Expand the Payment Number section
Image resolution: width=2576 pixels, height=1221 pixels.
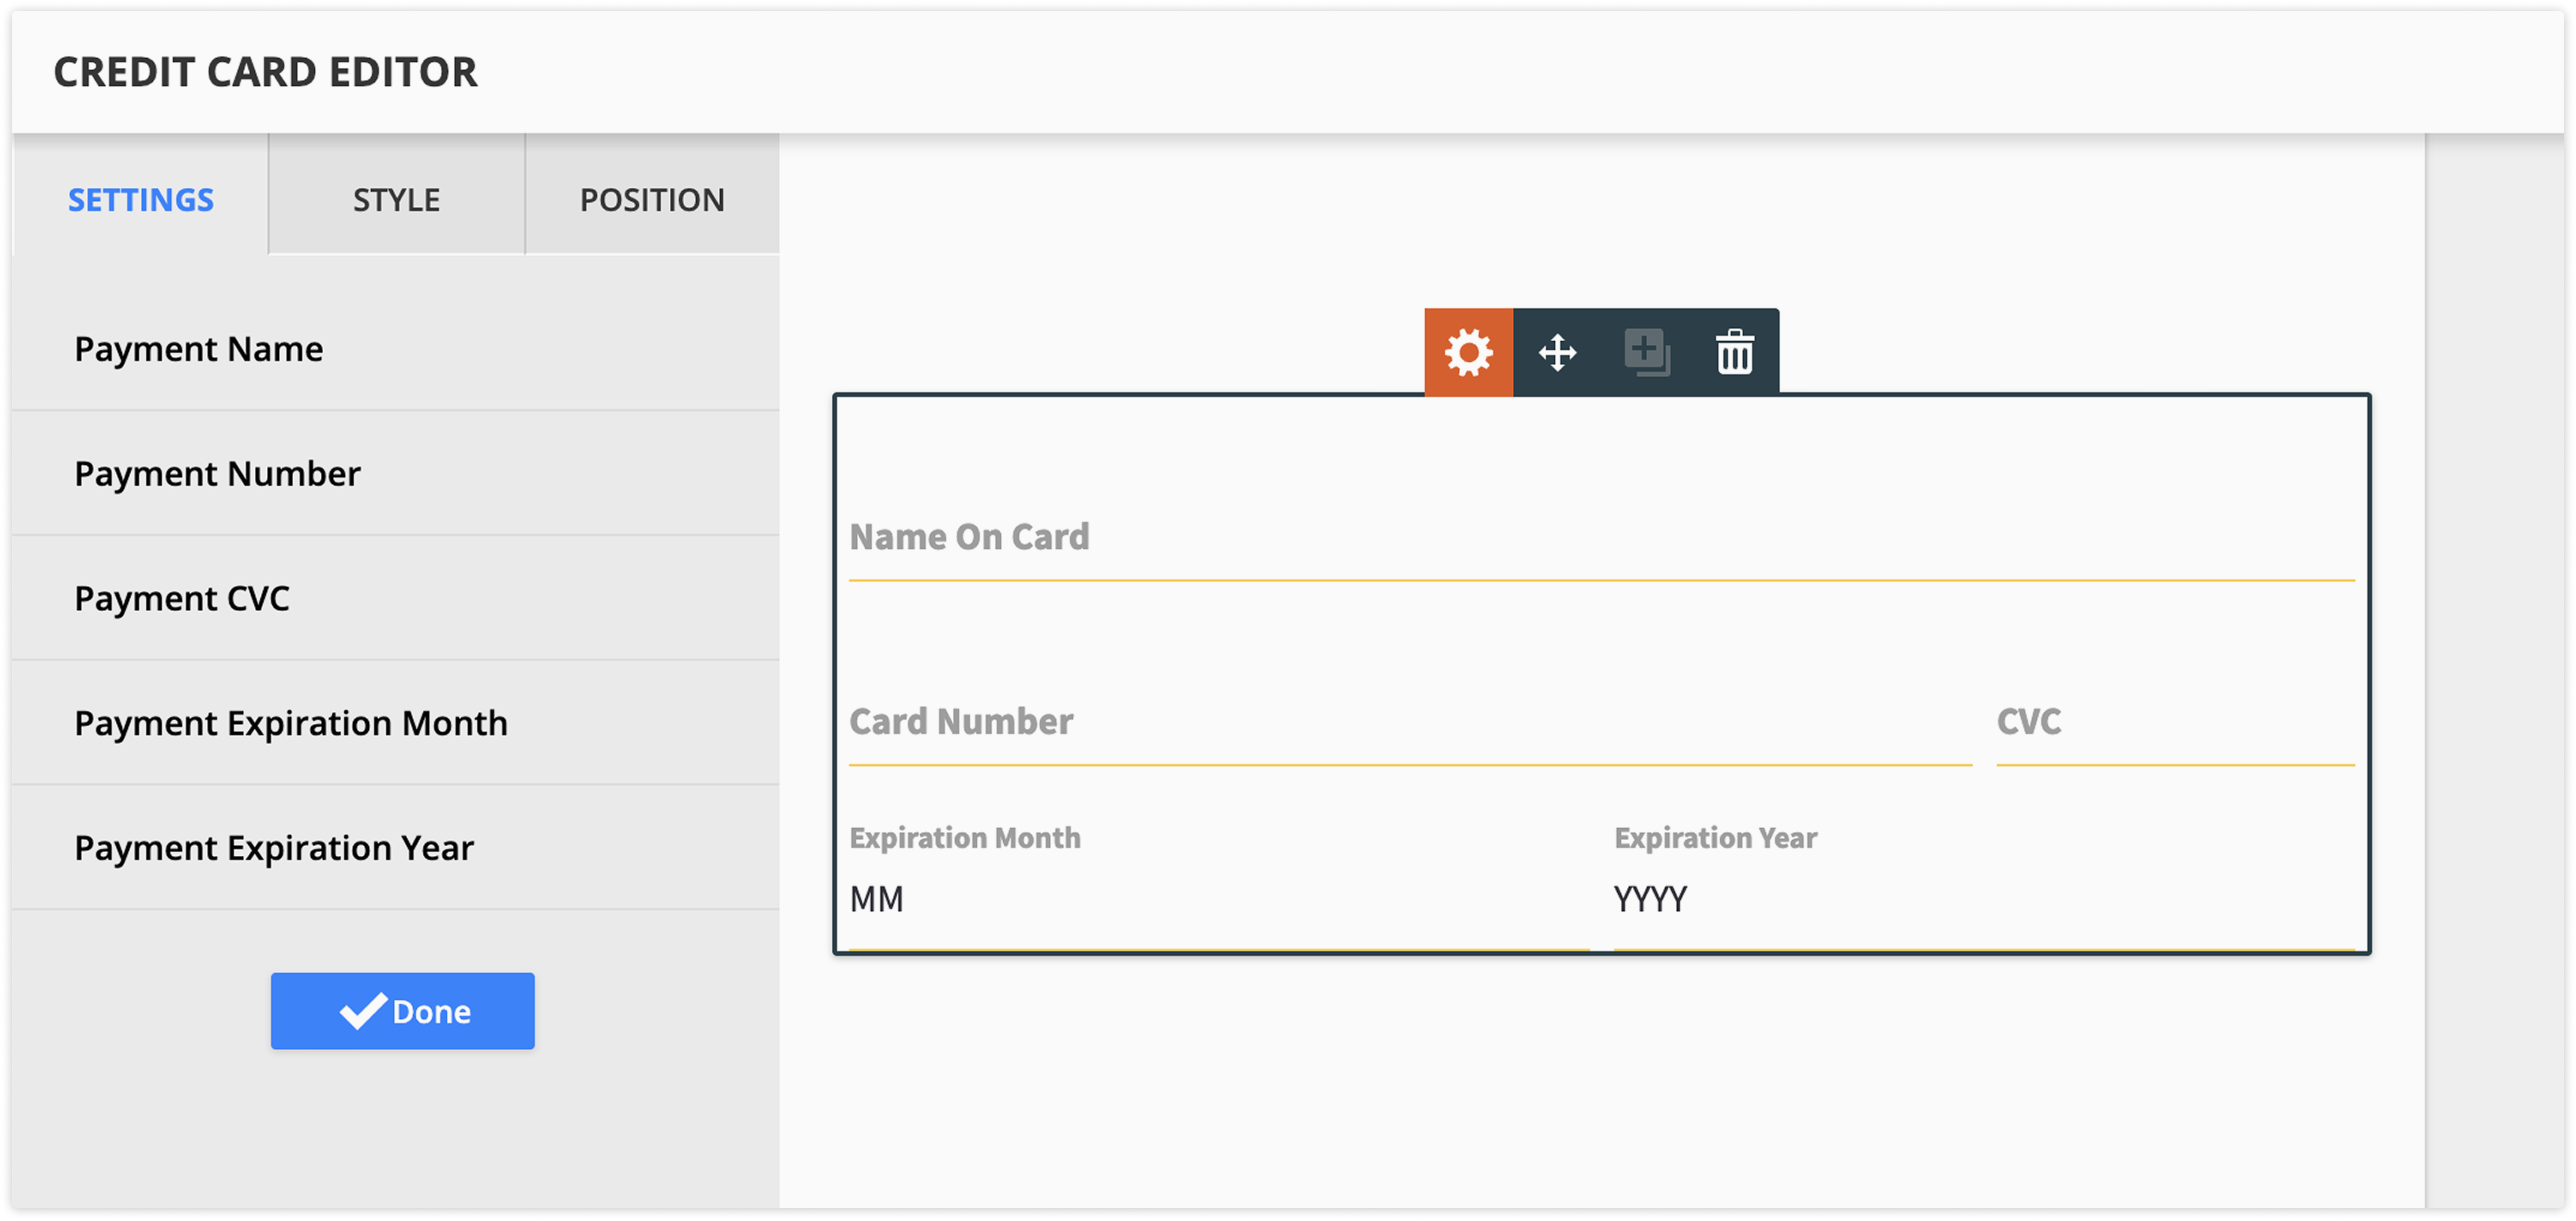[217, 474]
